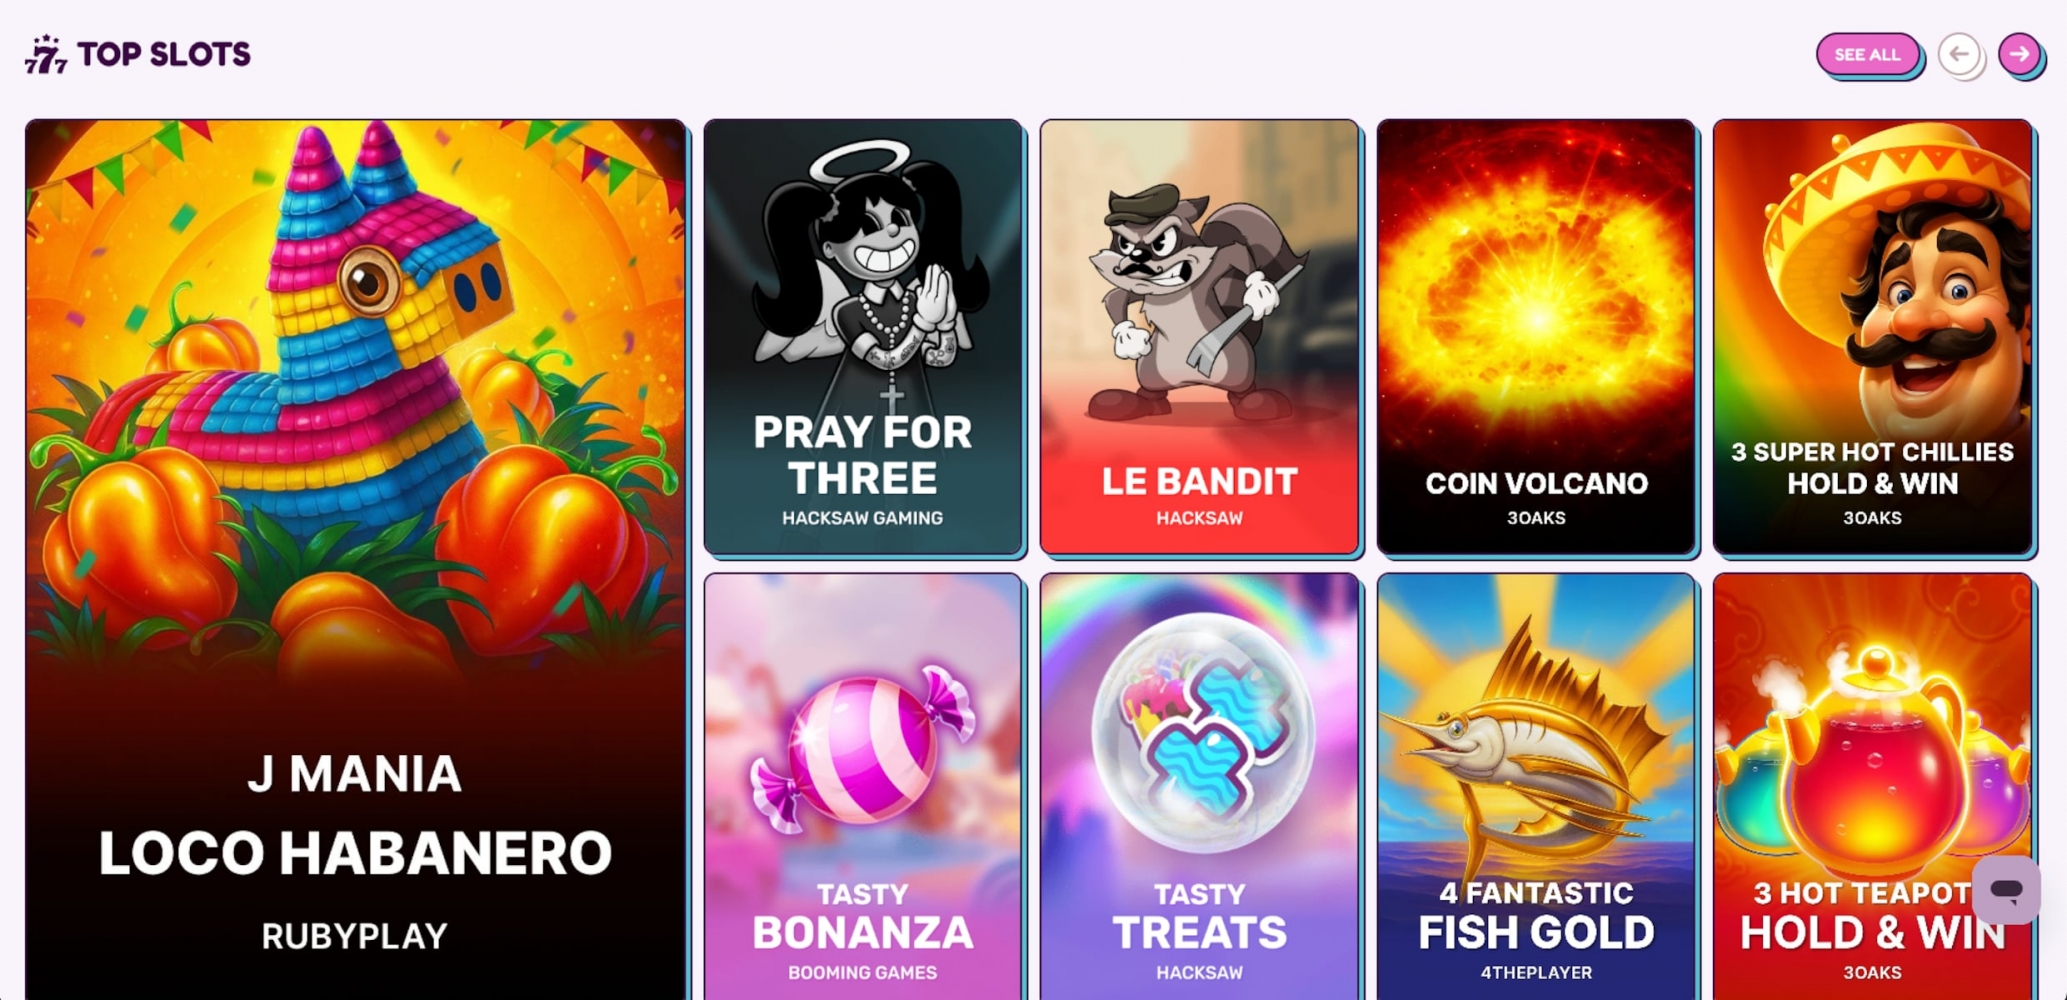The image size is (2067, 1000).
Task: Launch the Tasty Bonanza game
Action: click(863, 787)
